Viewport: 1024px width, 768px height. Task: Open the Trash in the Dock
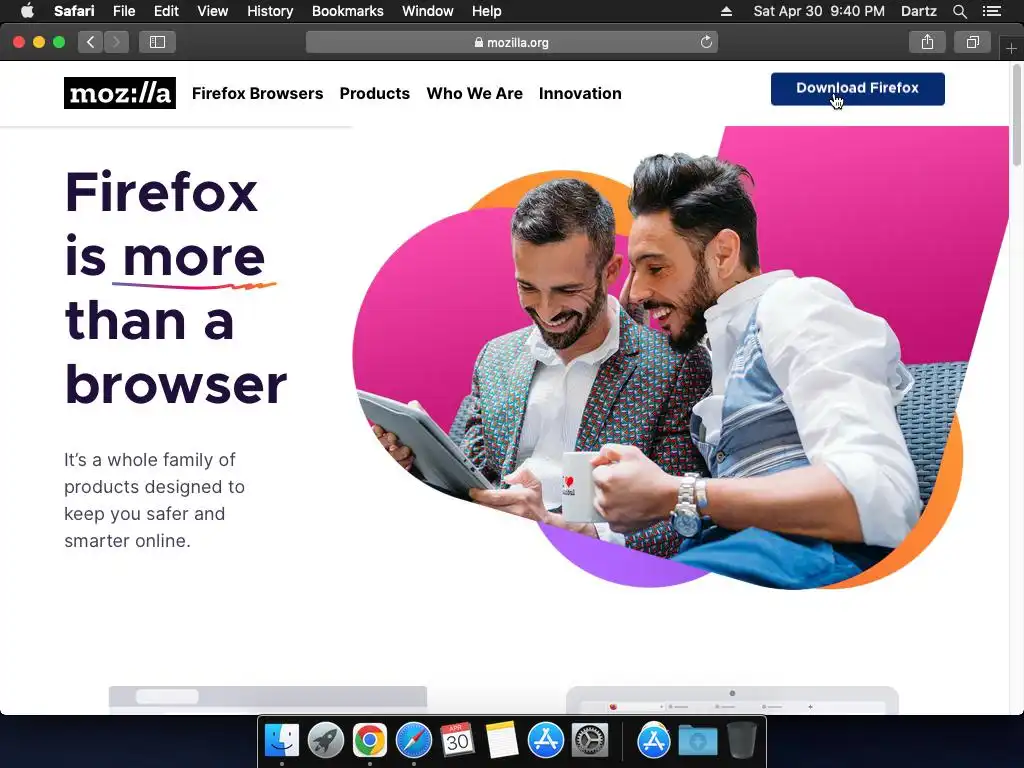[x=742, y=741]
